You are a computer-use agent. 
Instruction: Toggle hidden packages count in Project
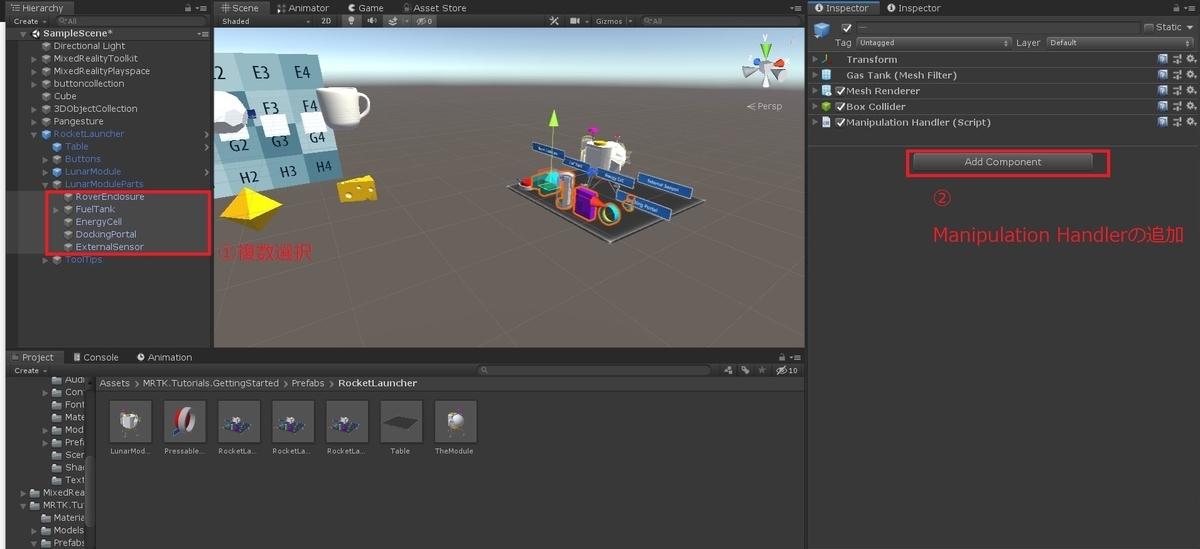[x=787, y=370]
